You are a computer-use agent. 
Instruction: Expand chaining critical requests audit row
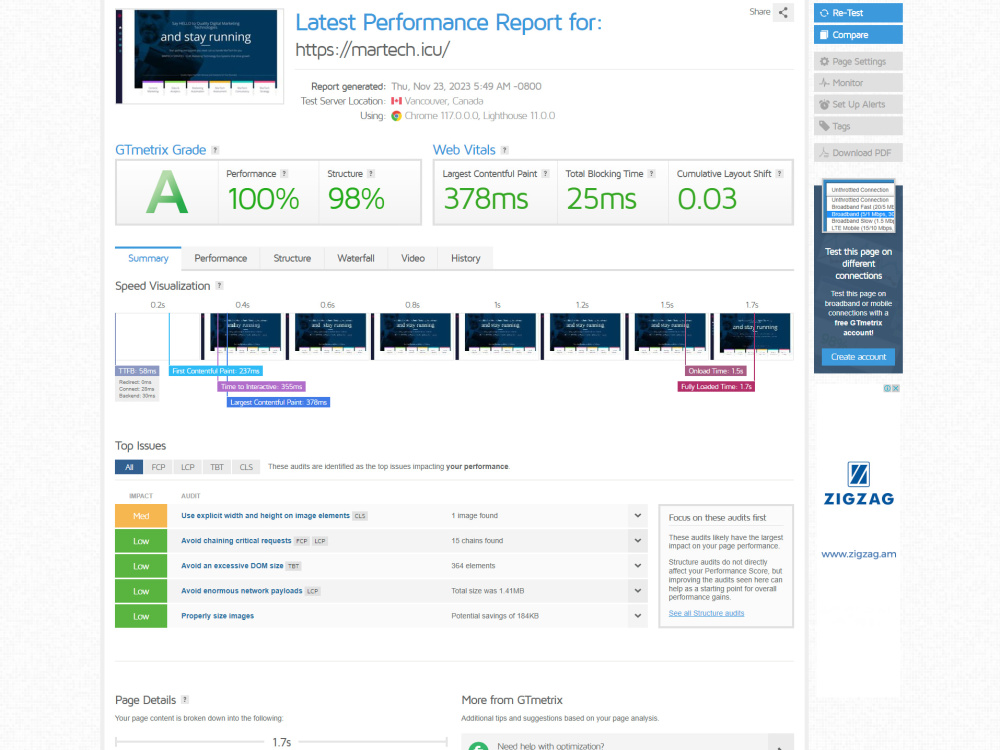click(638, 541)
